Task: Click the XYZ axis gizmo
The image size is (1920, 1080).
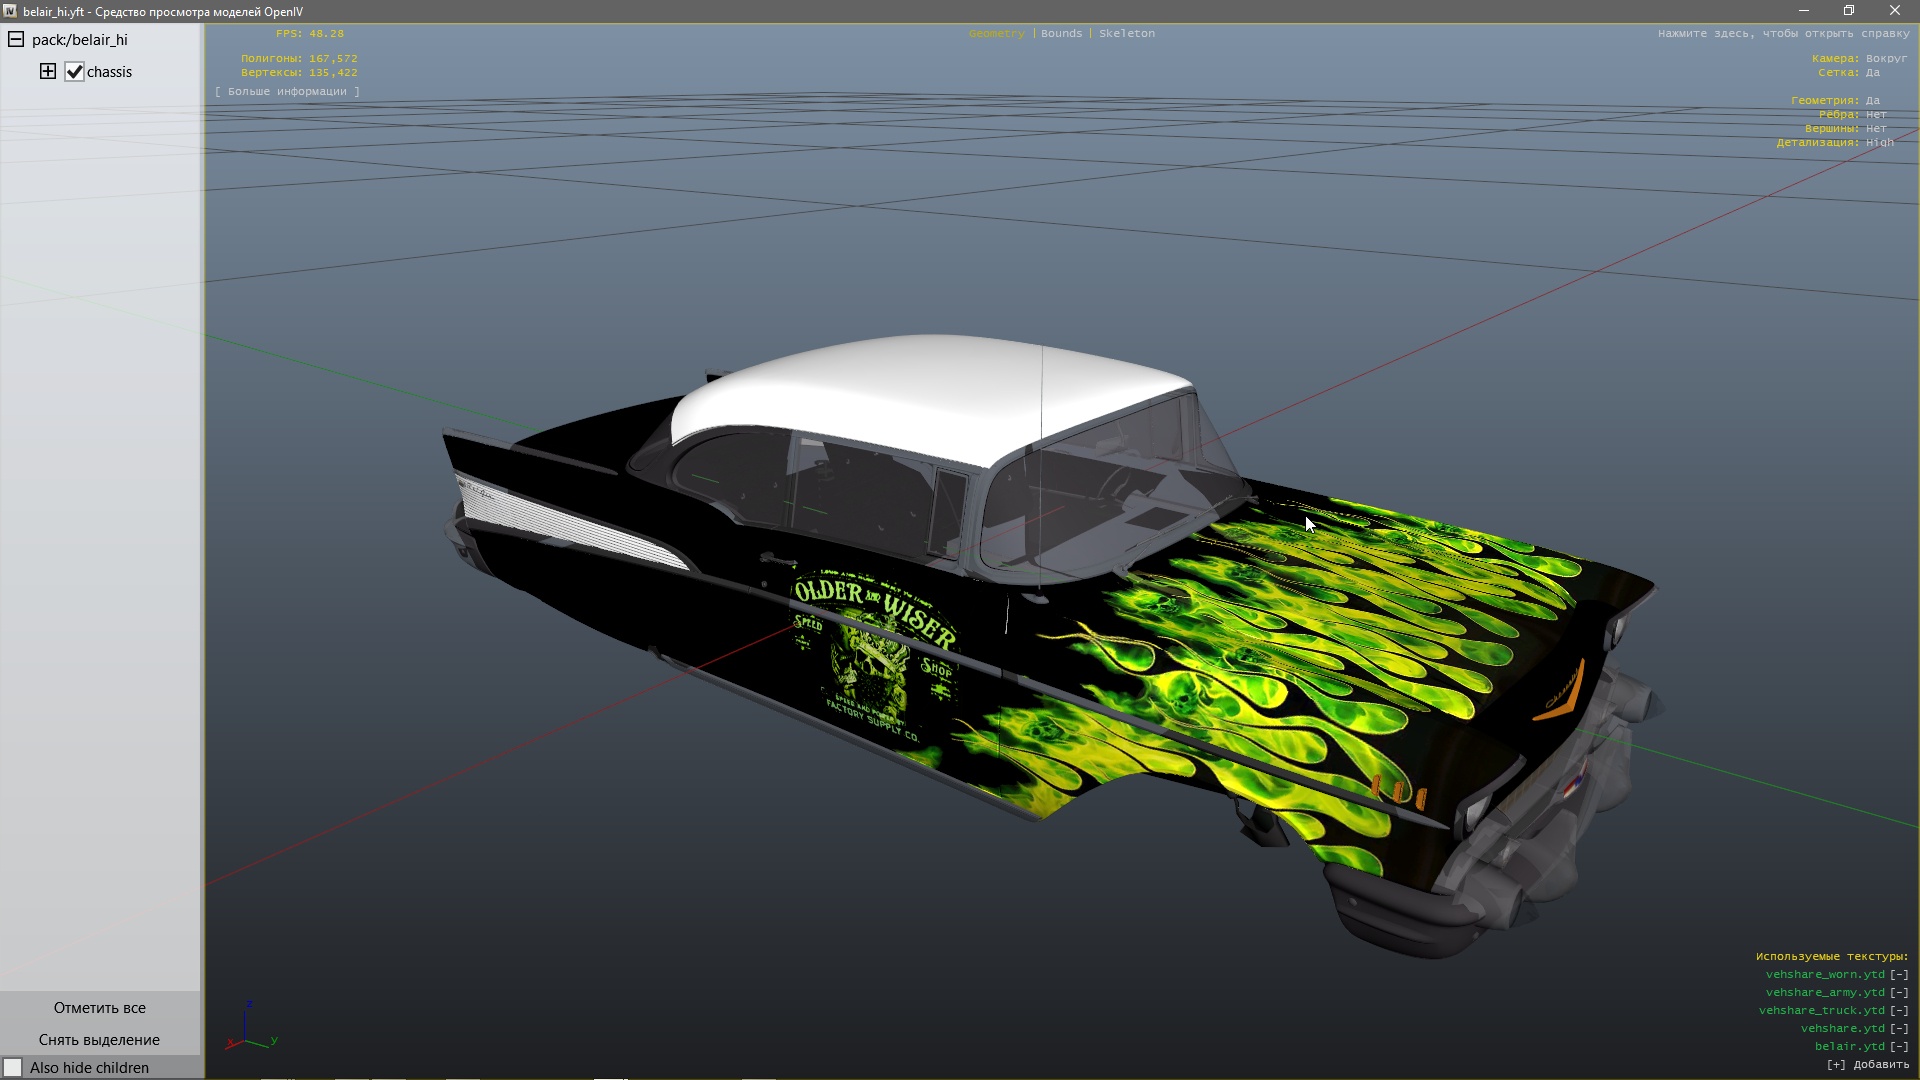Action: pyautogui.click(x=248, y=1030)
